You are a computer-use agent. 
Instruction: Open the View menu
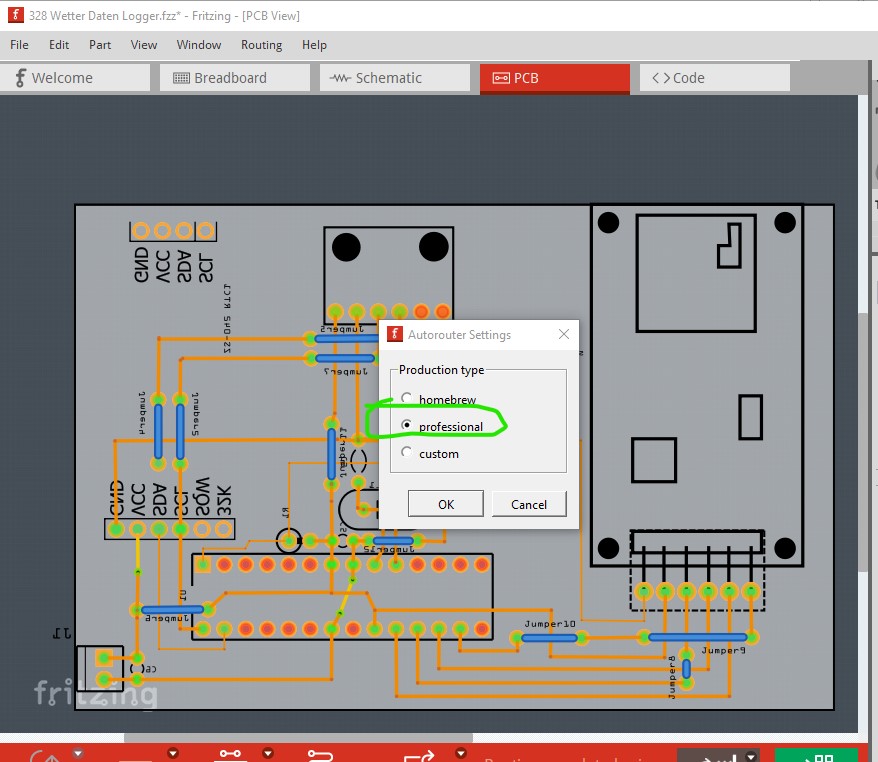(x=144, y=45)
